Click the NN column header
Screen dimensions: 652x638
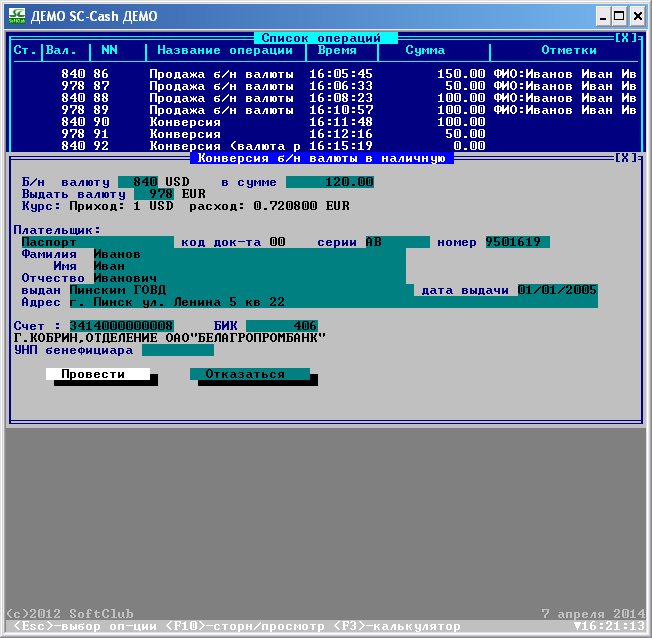110,50
